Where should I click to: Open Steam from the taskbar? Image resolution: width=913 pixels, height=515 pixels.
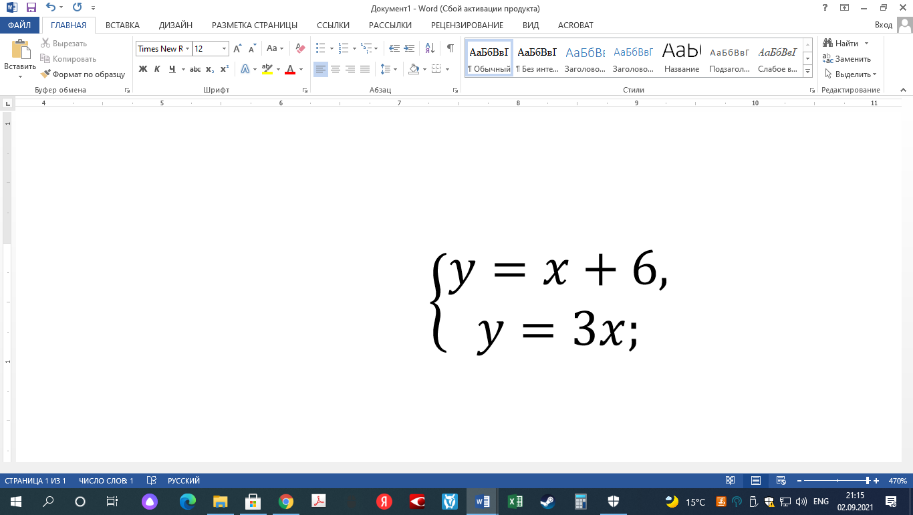[547, 502]
